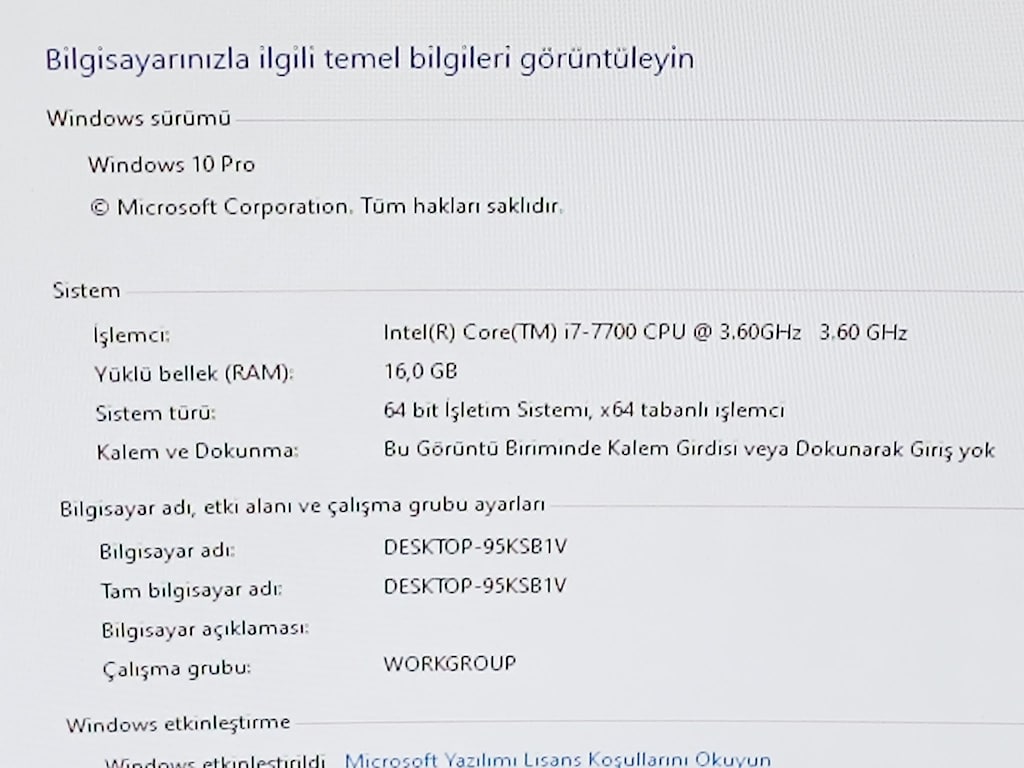Click the page heading 'Bilgisayarınızla ilgili temel bilgileri görüntüleyin'

click(370, 59)
